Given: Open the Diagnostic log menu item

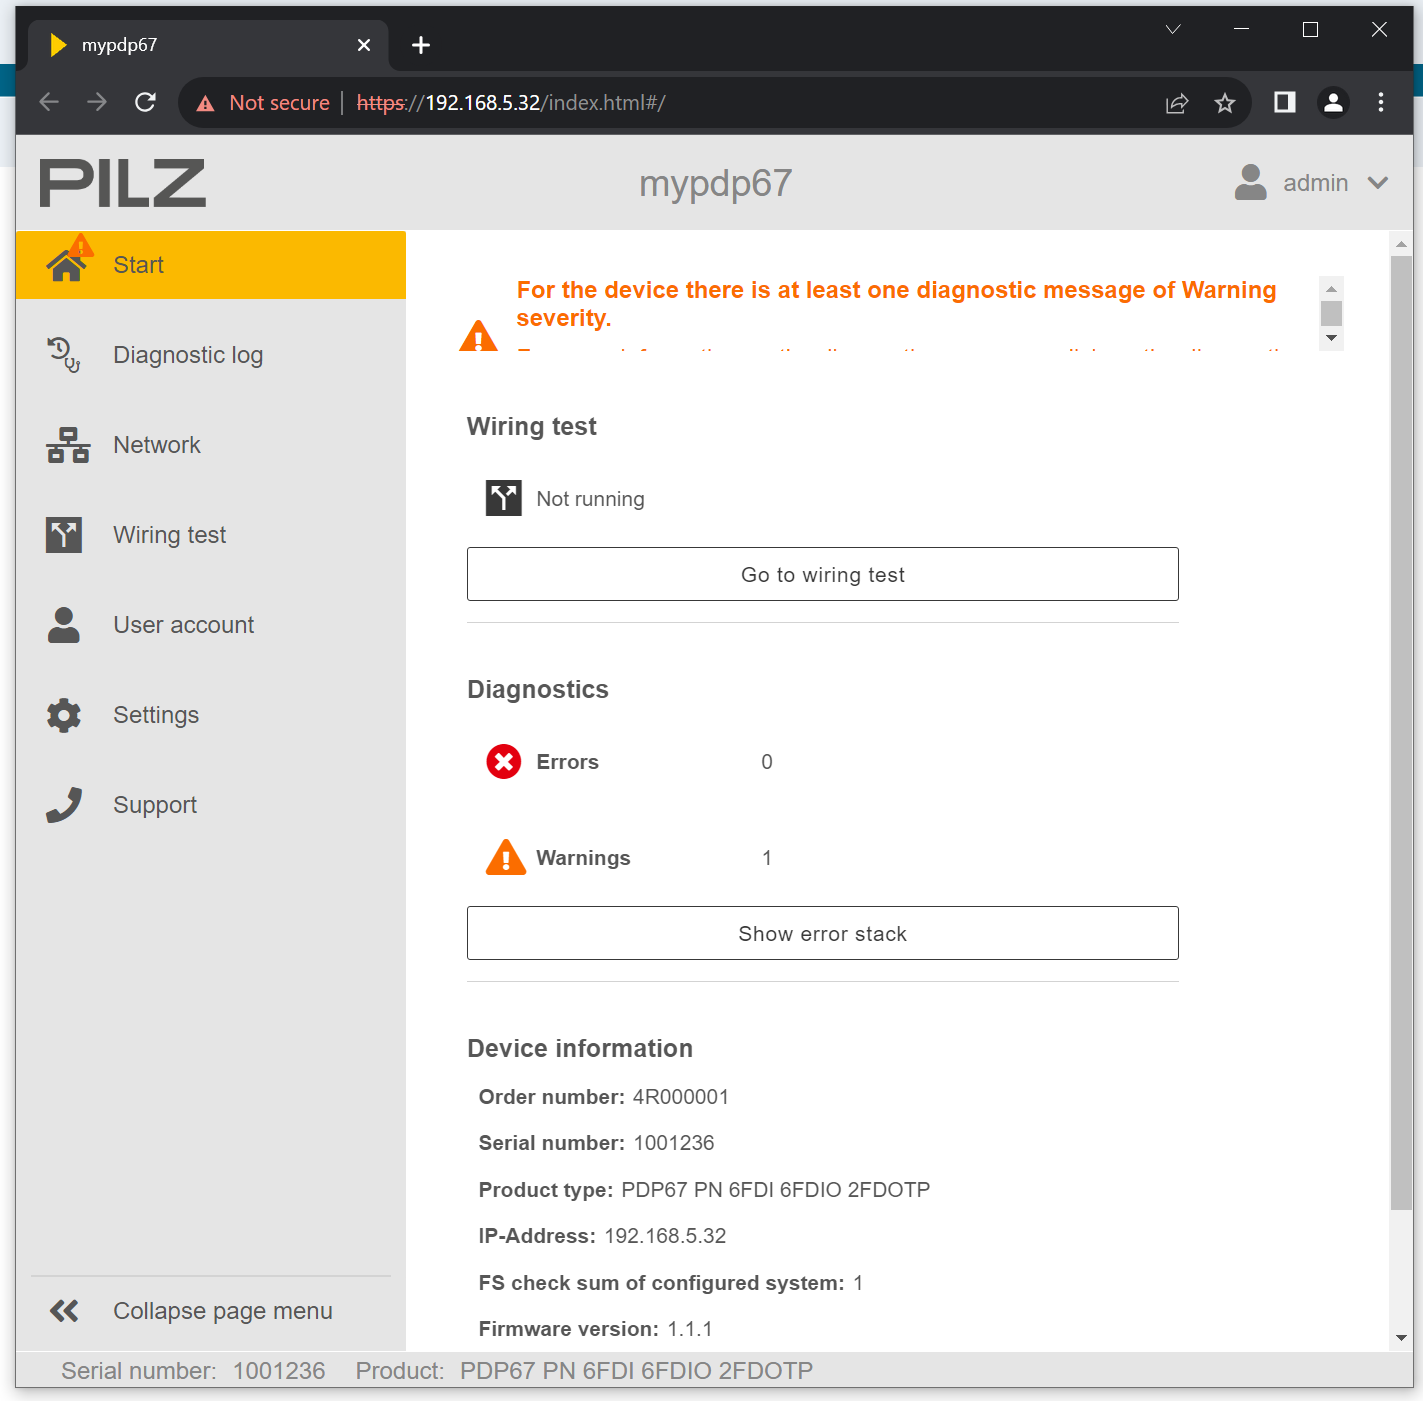Looking at the screenshot, I should (x=211, y=355).
